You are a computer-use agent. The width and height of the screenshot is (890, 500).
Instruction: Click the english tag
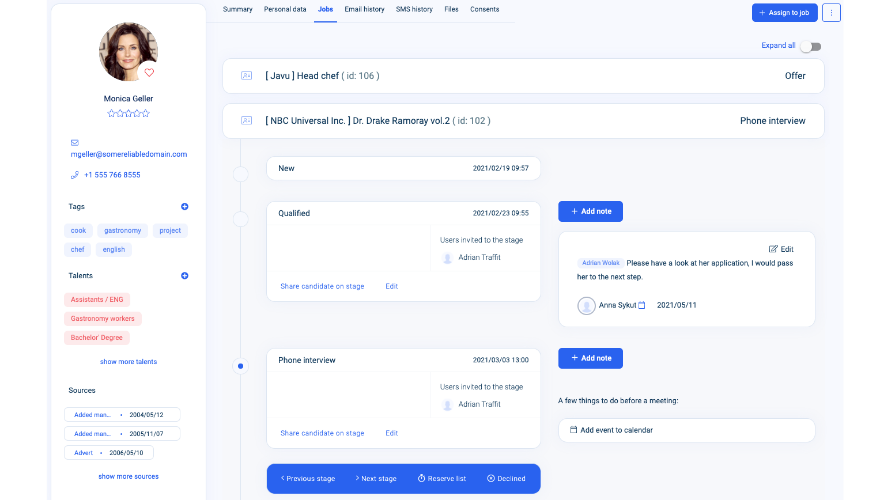coord(114,250)
